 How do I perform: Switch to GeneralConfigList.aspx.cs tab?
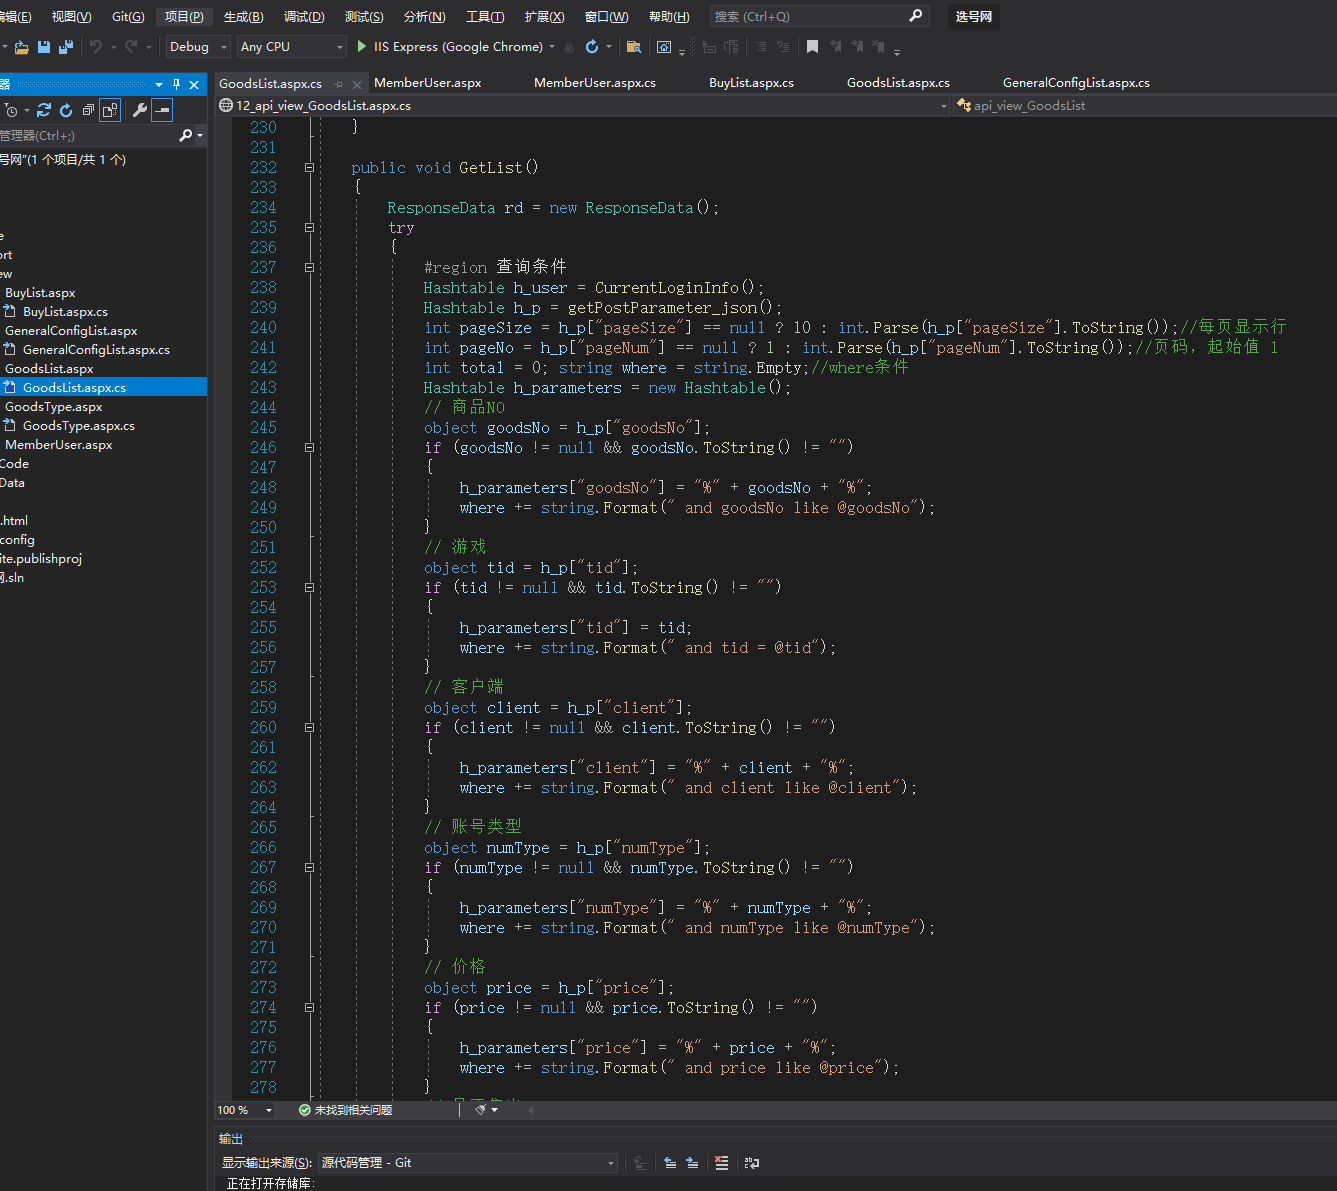tap(1076, 83)
